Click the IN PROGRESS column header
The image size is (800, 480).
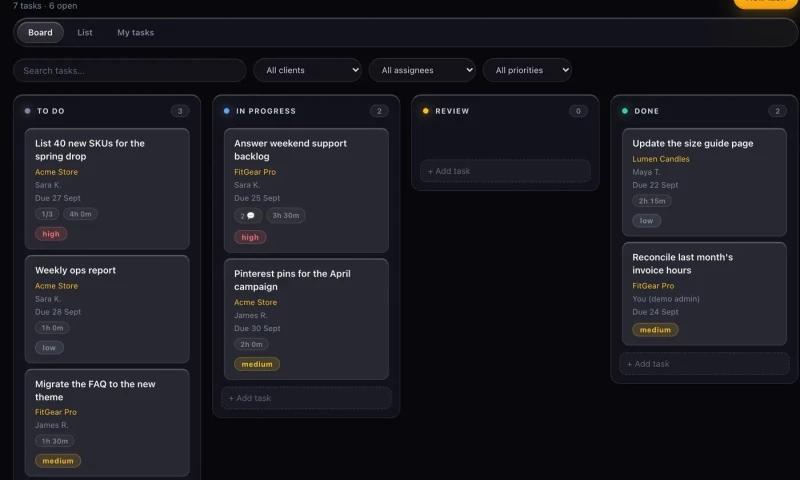point(266,111)
